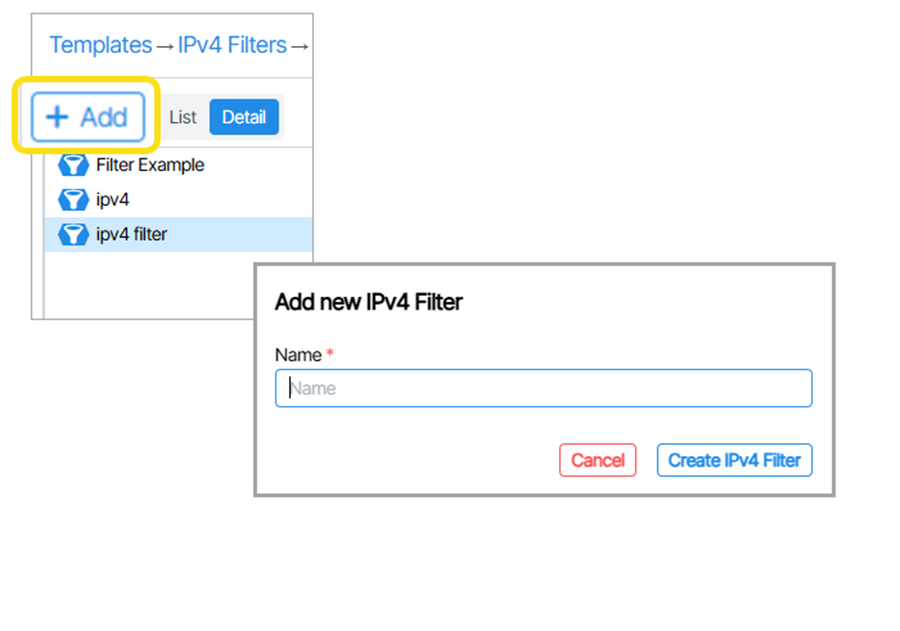Click the Add new IPv4 Filter title
The height and width of the screenshot is (631, 900).
pos(368,302)
